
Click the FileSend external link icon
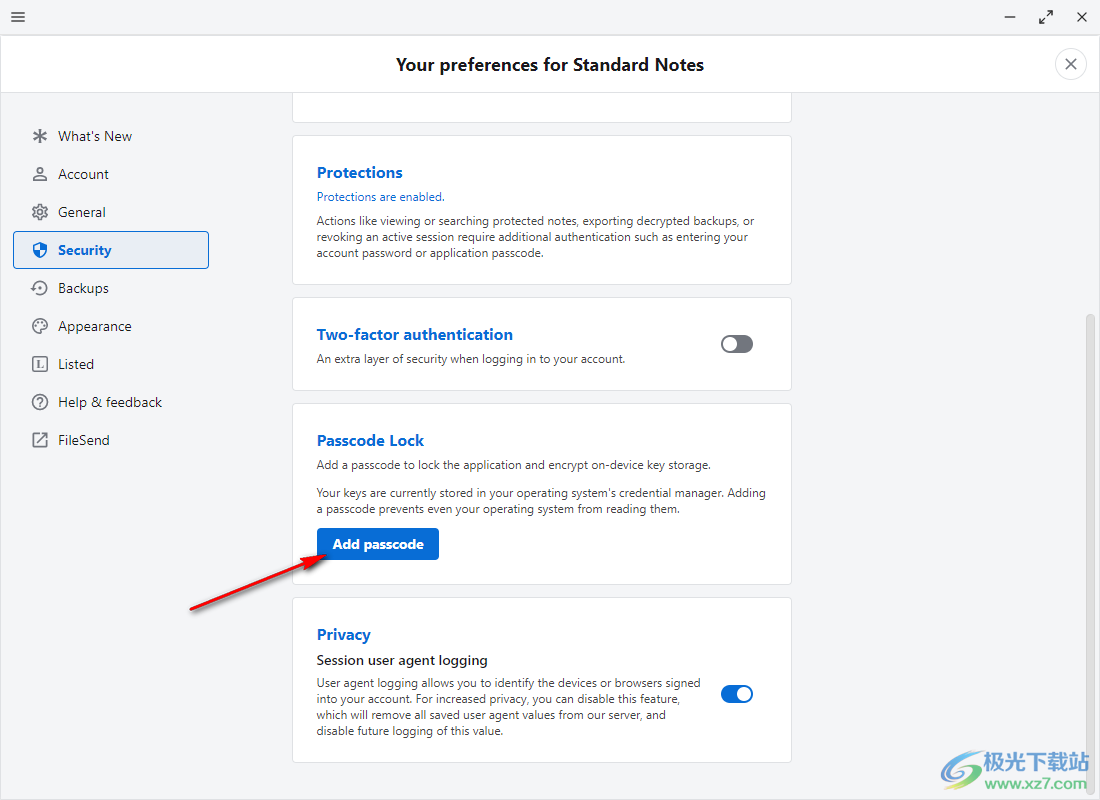(x=40, y=440)
